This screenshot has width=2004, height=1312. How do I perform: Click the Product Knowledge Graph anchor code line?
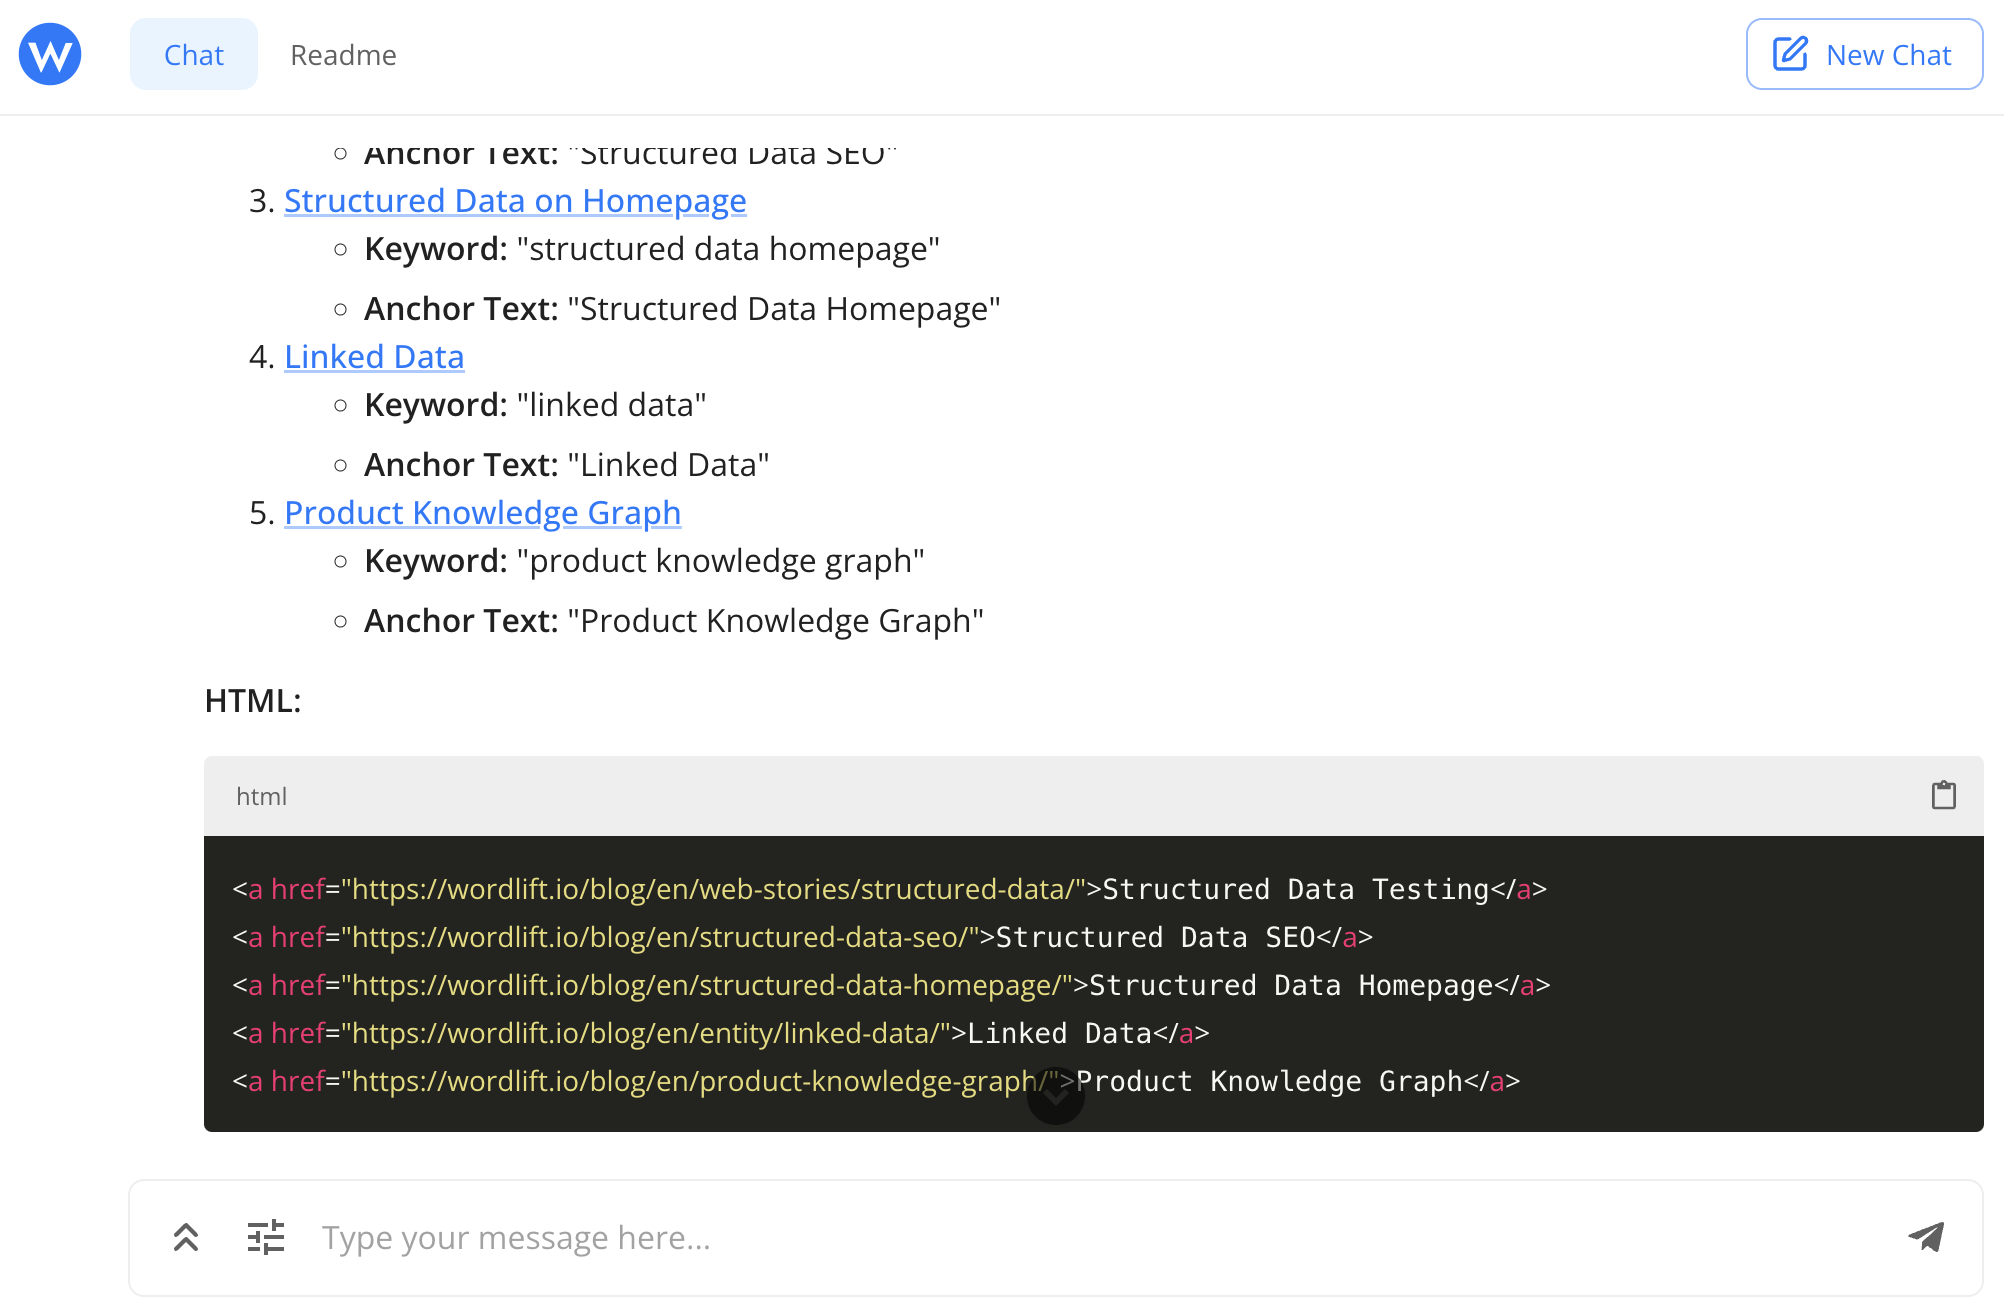click(876, 1081)
